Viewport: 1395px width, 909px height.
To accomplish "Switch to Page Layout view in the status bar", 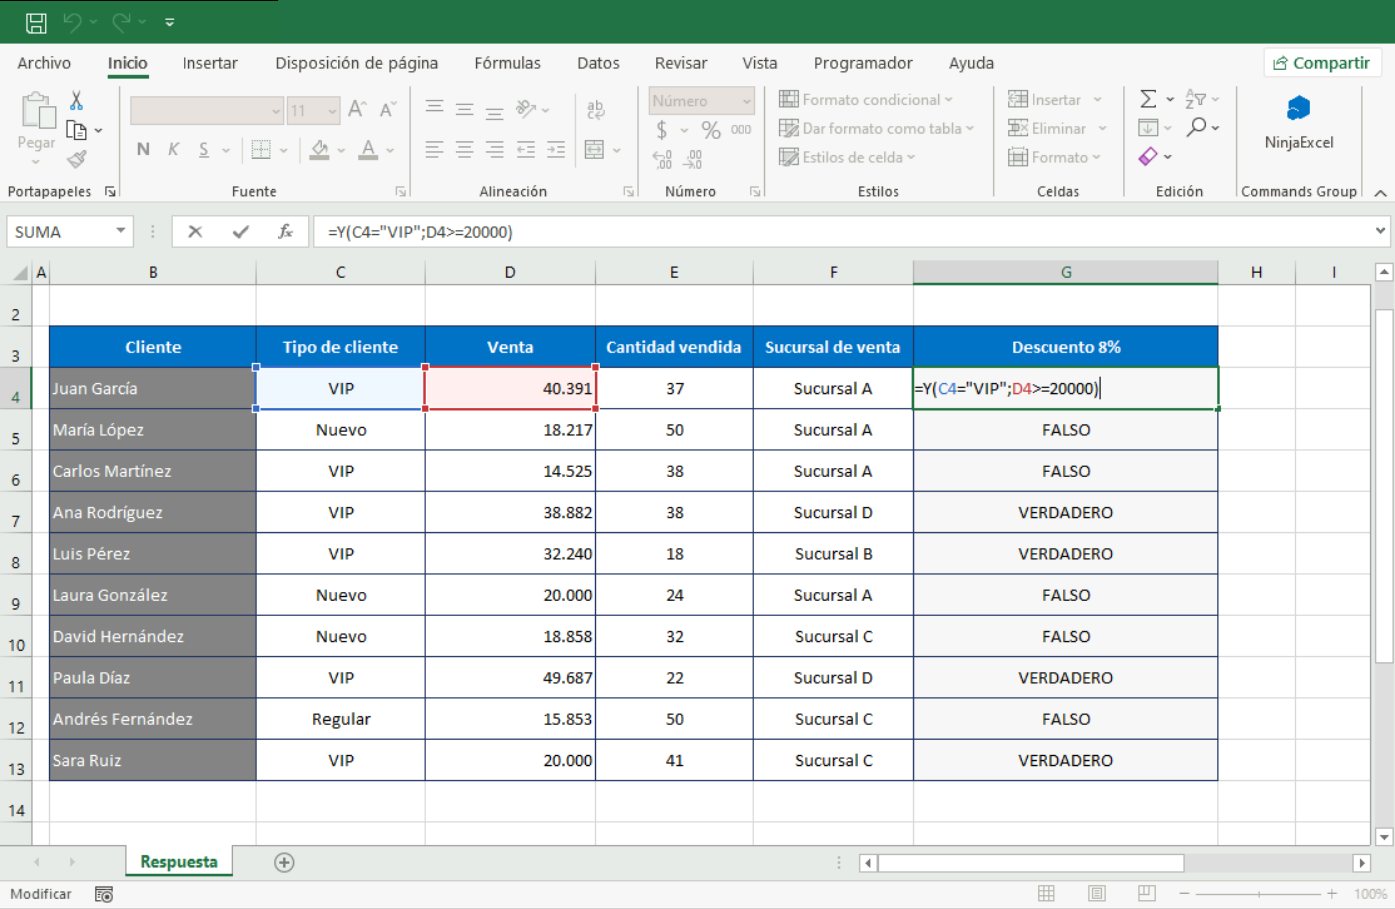I will click(x=1097, y=893).
